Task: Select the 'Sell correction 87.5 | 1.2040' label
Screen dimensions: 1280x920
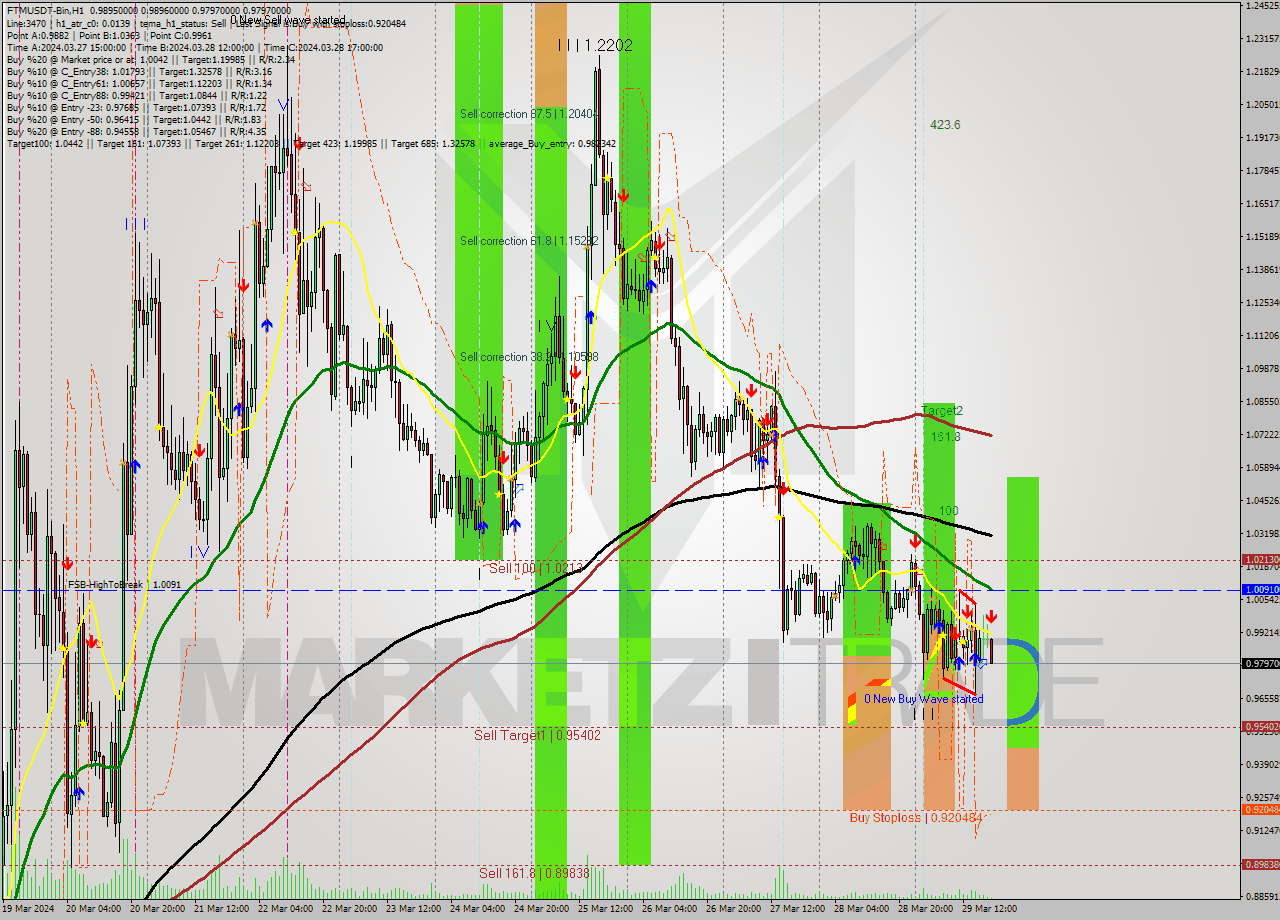Action: click(528, 114)
